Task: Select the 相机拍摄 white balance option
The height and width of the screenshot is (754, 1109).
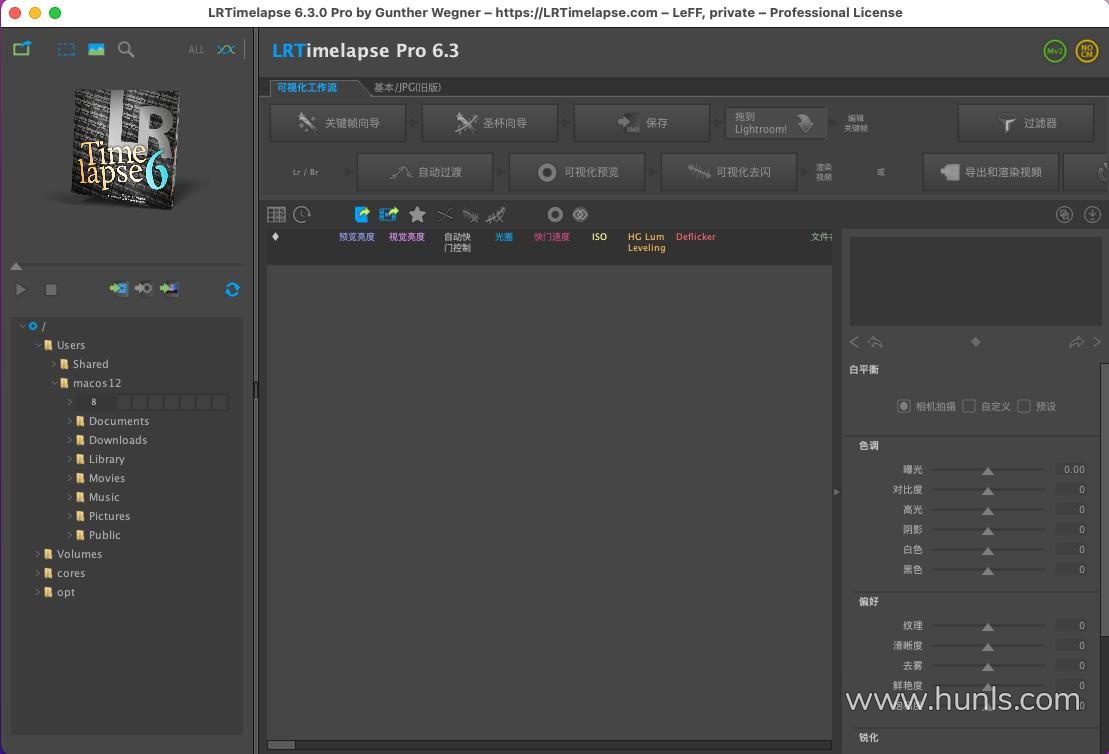Action: pyautogui.click(x=903, y=406)
